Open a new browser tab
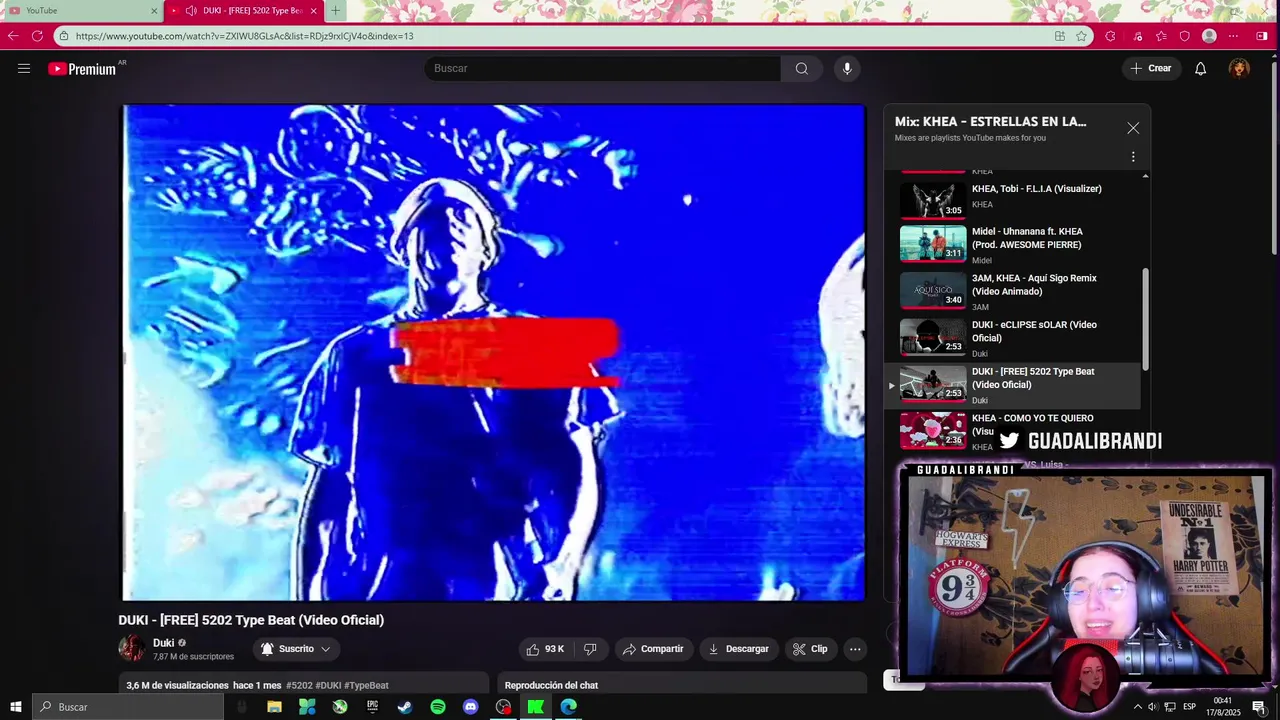The image size is (1280, 720). click(335, 11)
